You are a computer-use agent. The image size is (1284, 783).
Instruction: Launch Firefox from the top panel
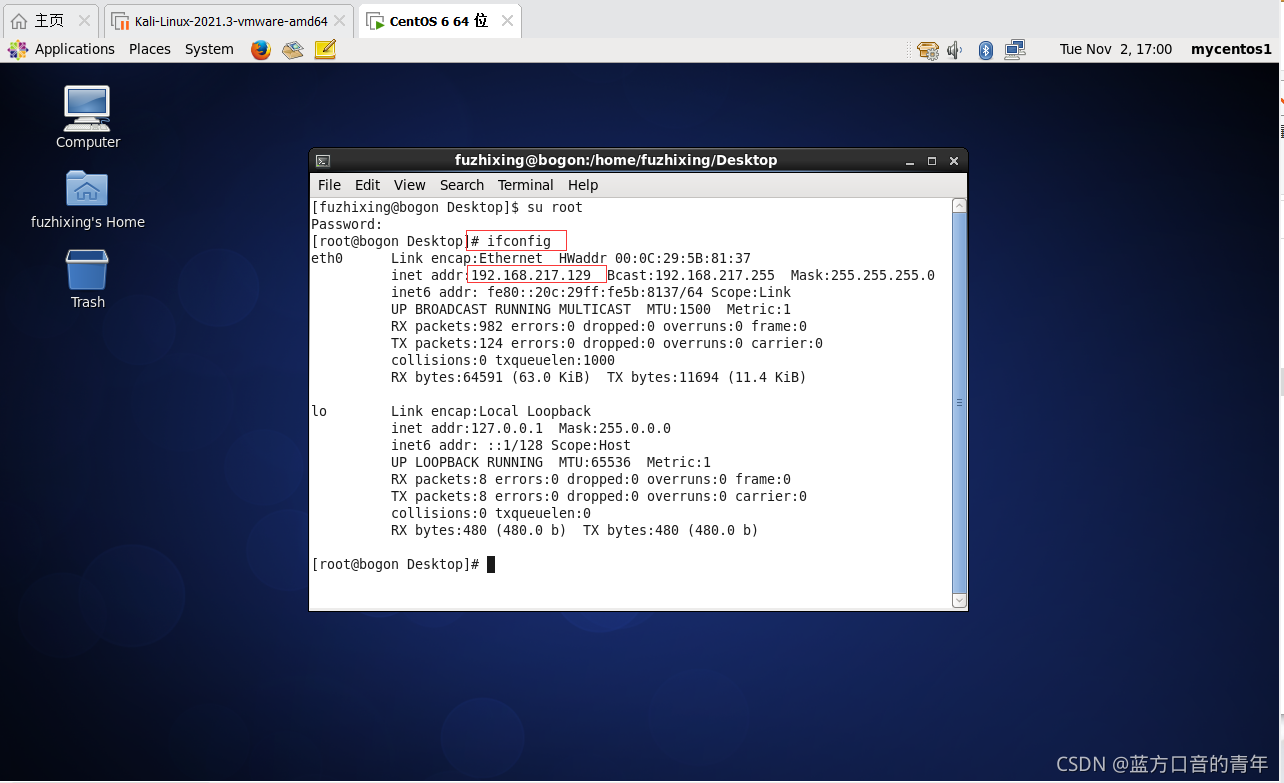tap(261, 49)
